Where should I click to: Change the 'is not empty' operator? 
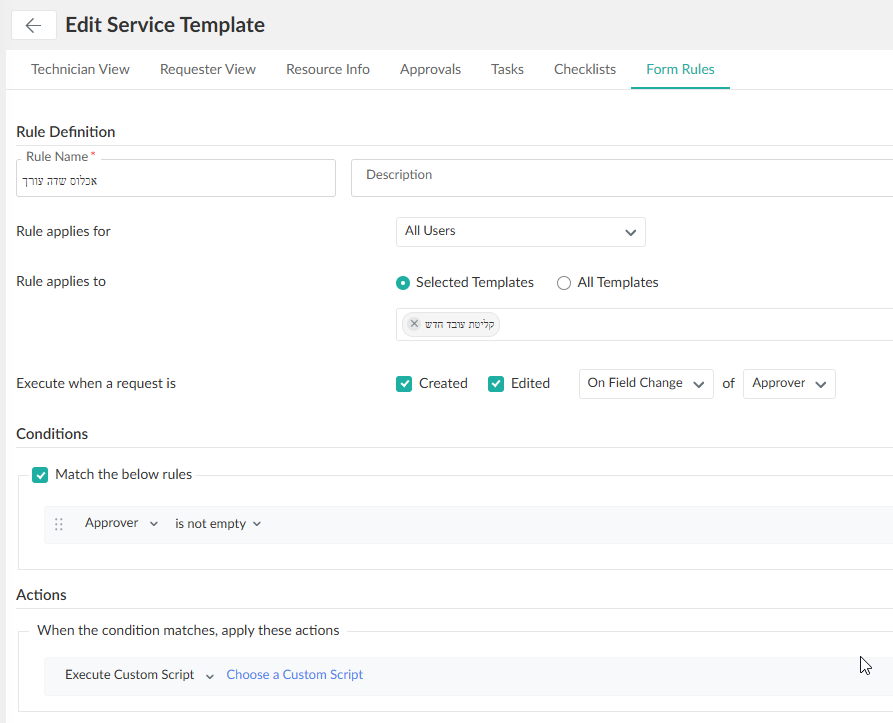(x=217, y=524)
